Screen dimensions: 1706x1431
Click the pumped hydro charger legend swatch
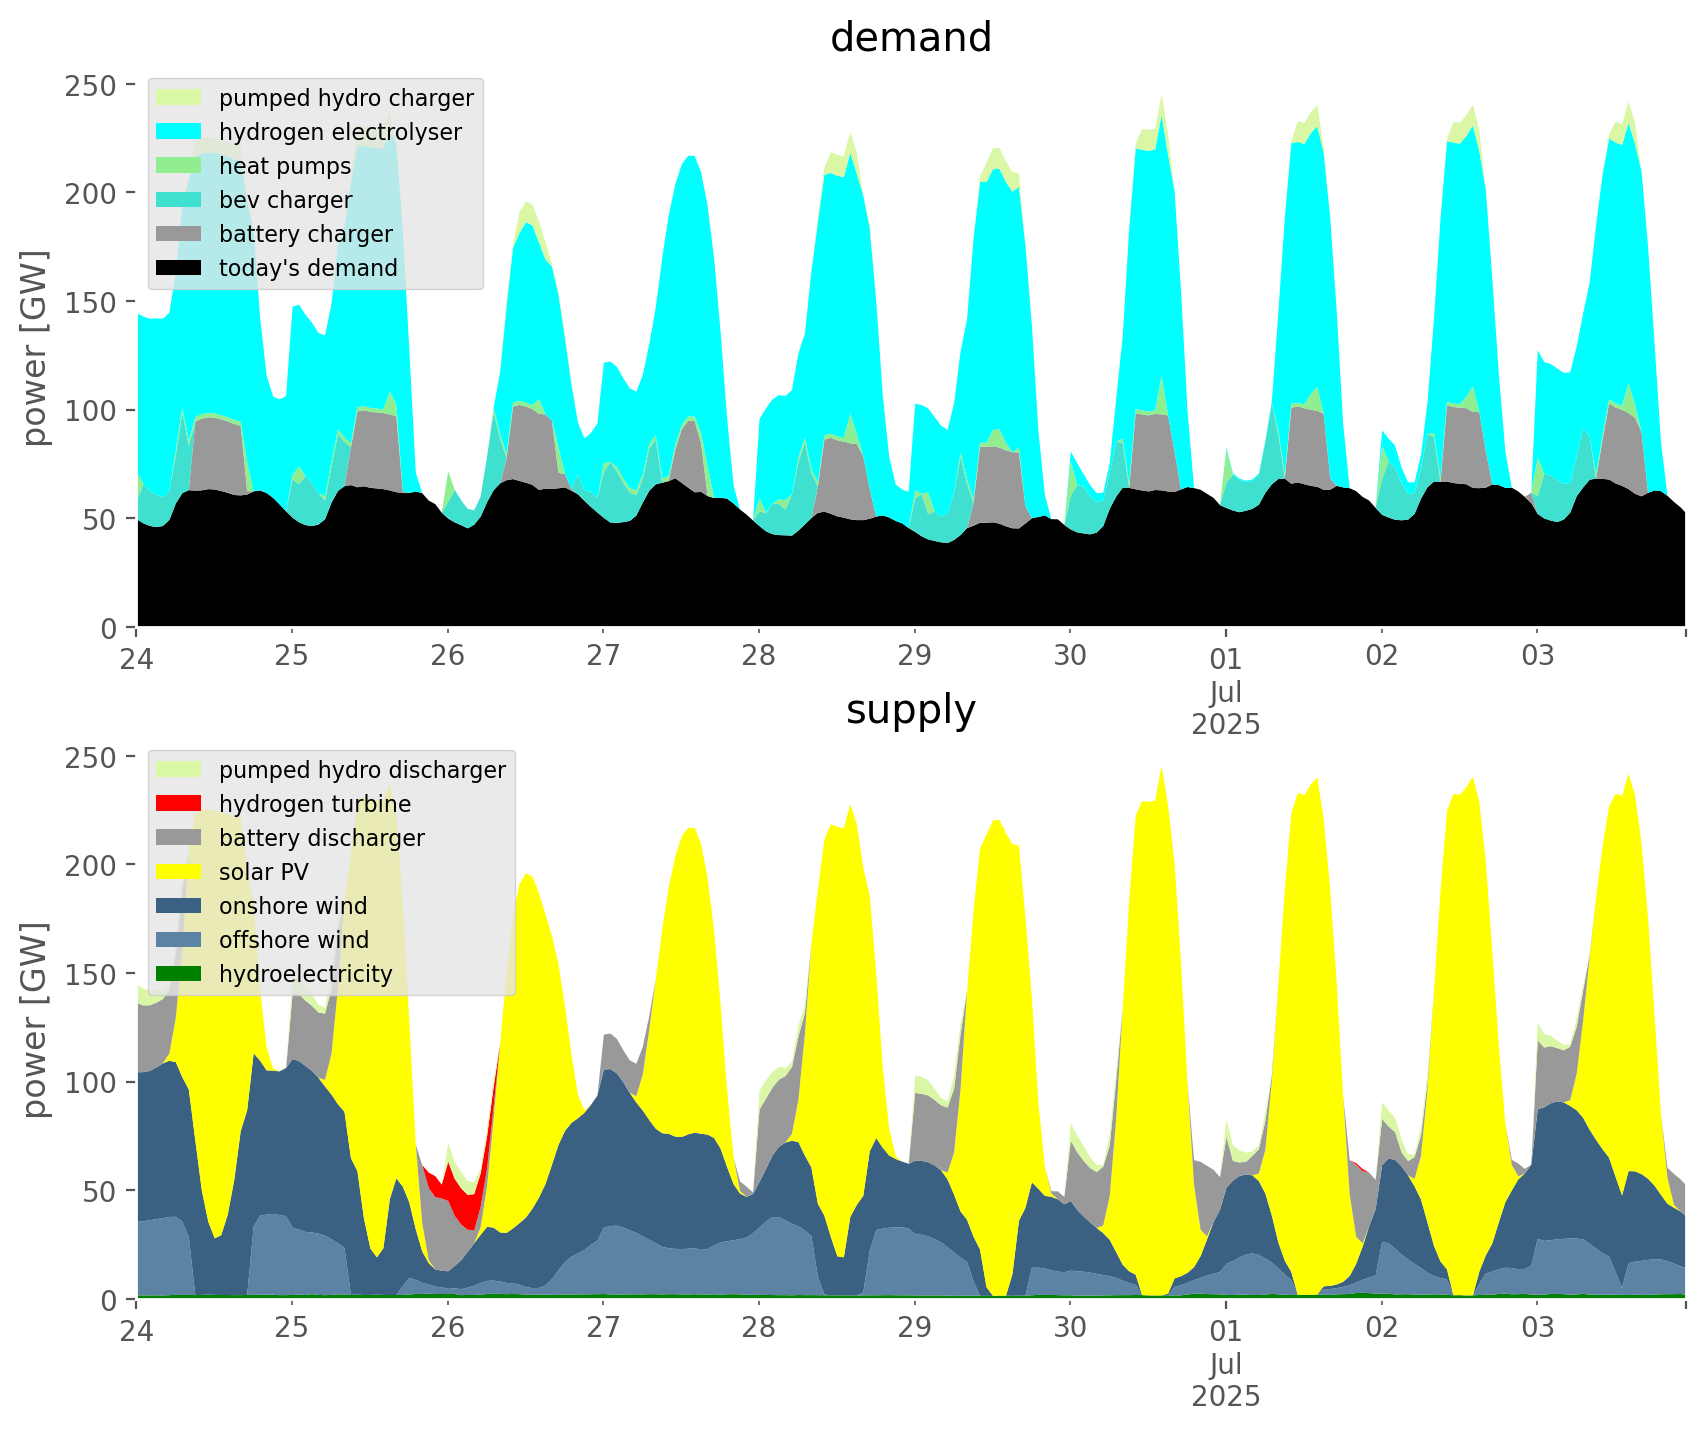179,98
